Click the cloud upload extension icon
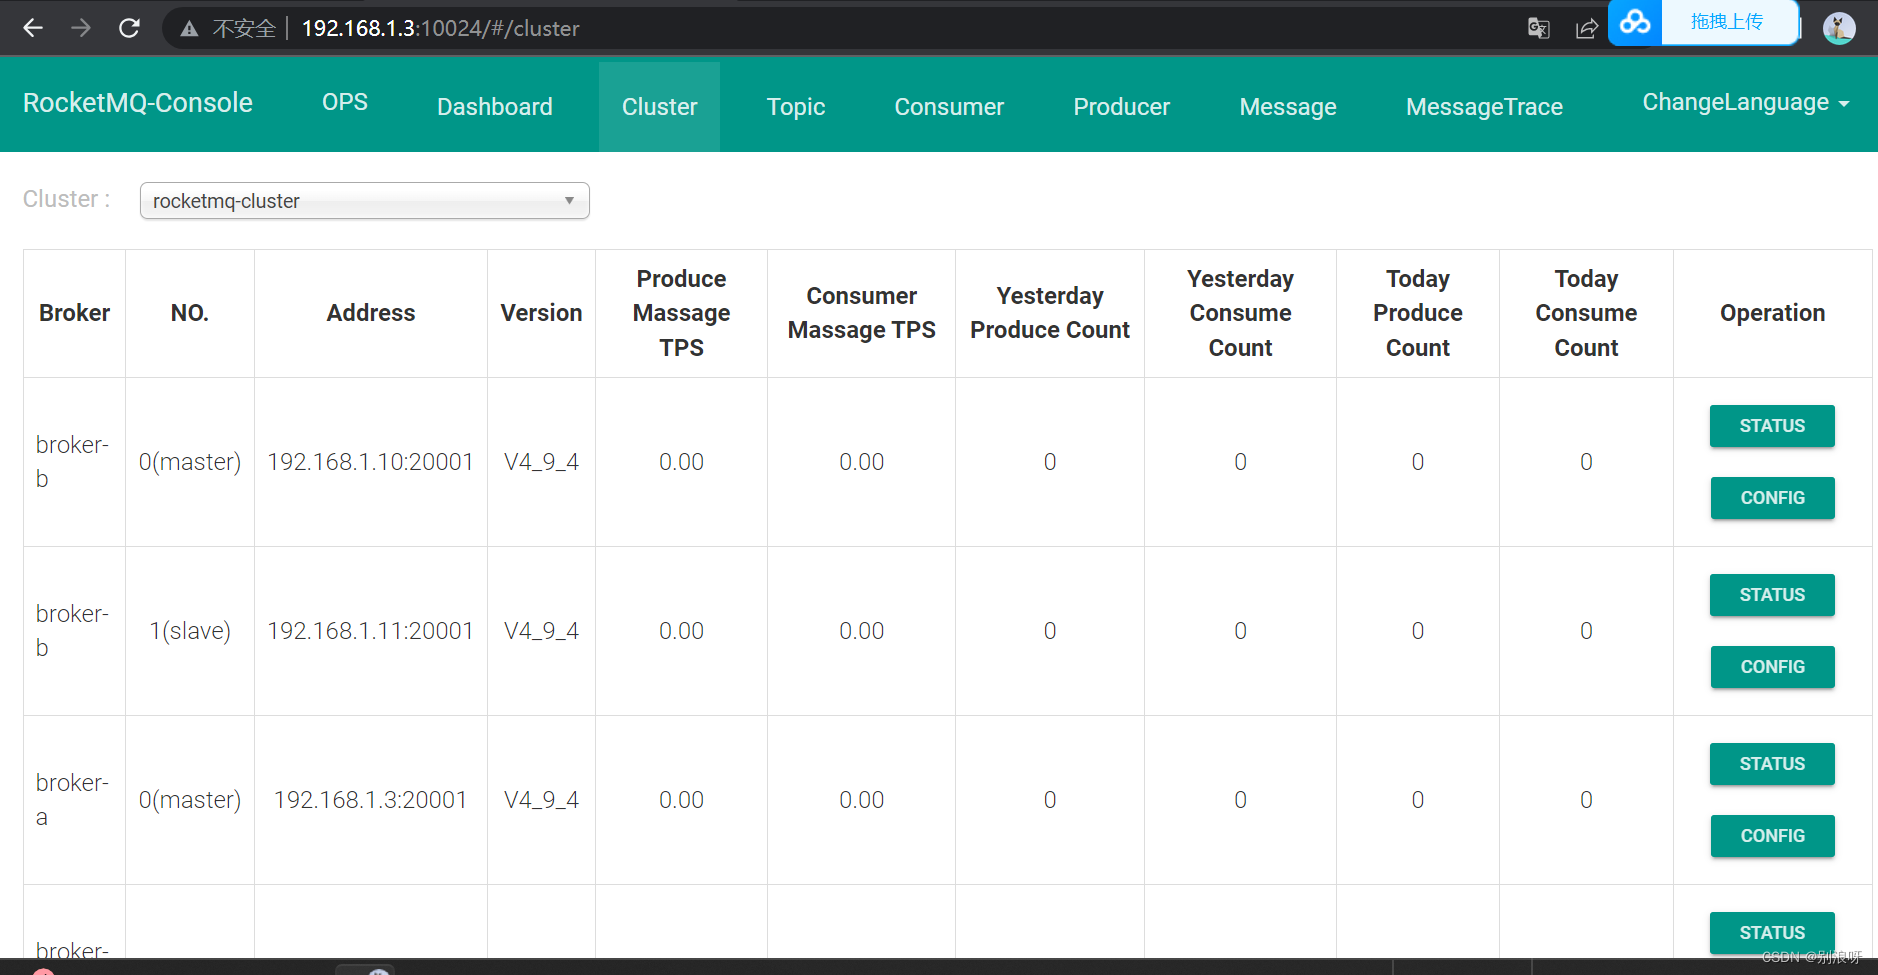The image size is (1878, 975). pyautogui.click(x=1635, y=21)
